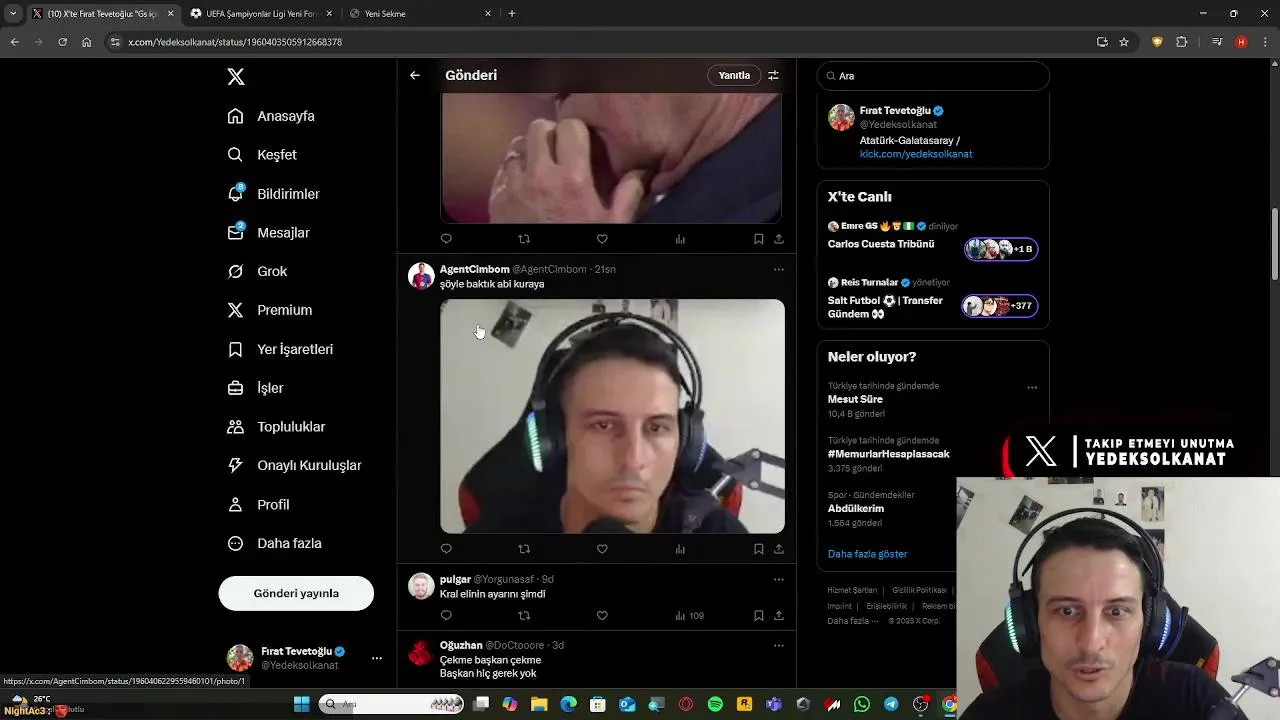The height and width of the screenshot is (720, 1280).
Task: Open İşler jobs page
Action: (x=256, y=388)
